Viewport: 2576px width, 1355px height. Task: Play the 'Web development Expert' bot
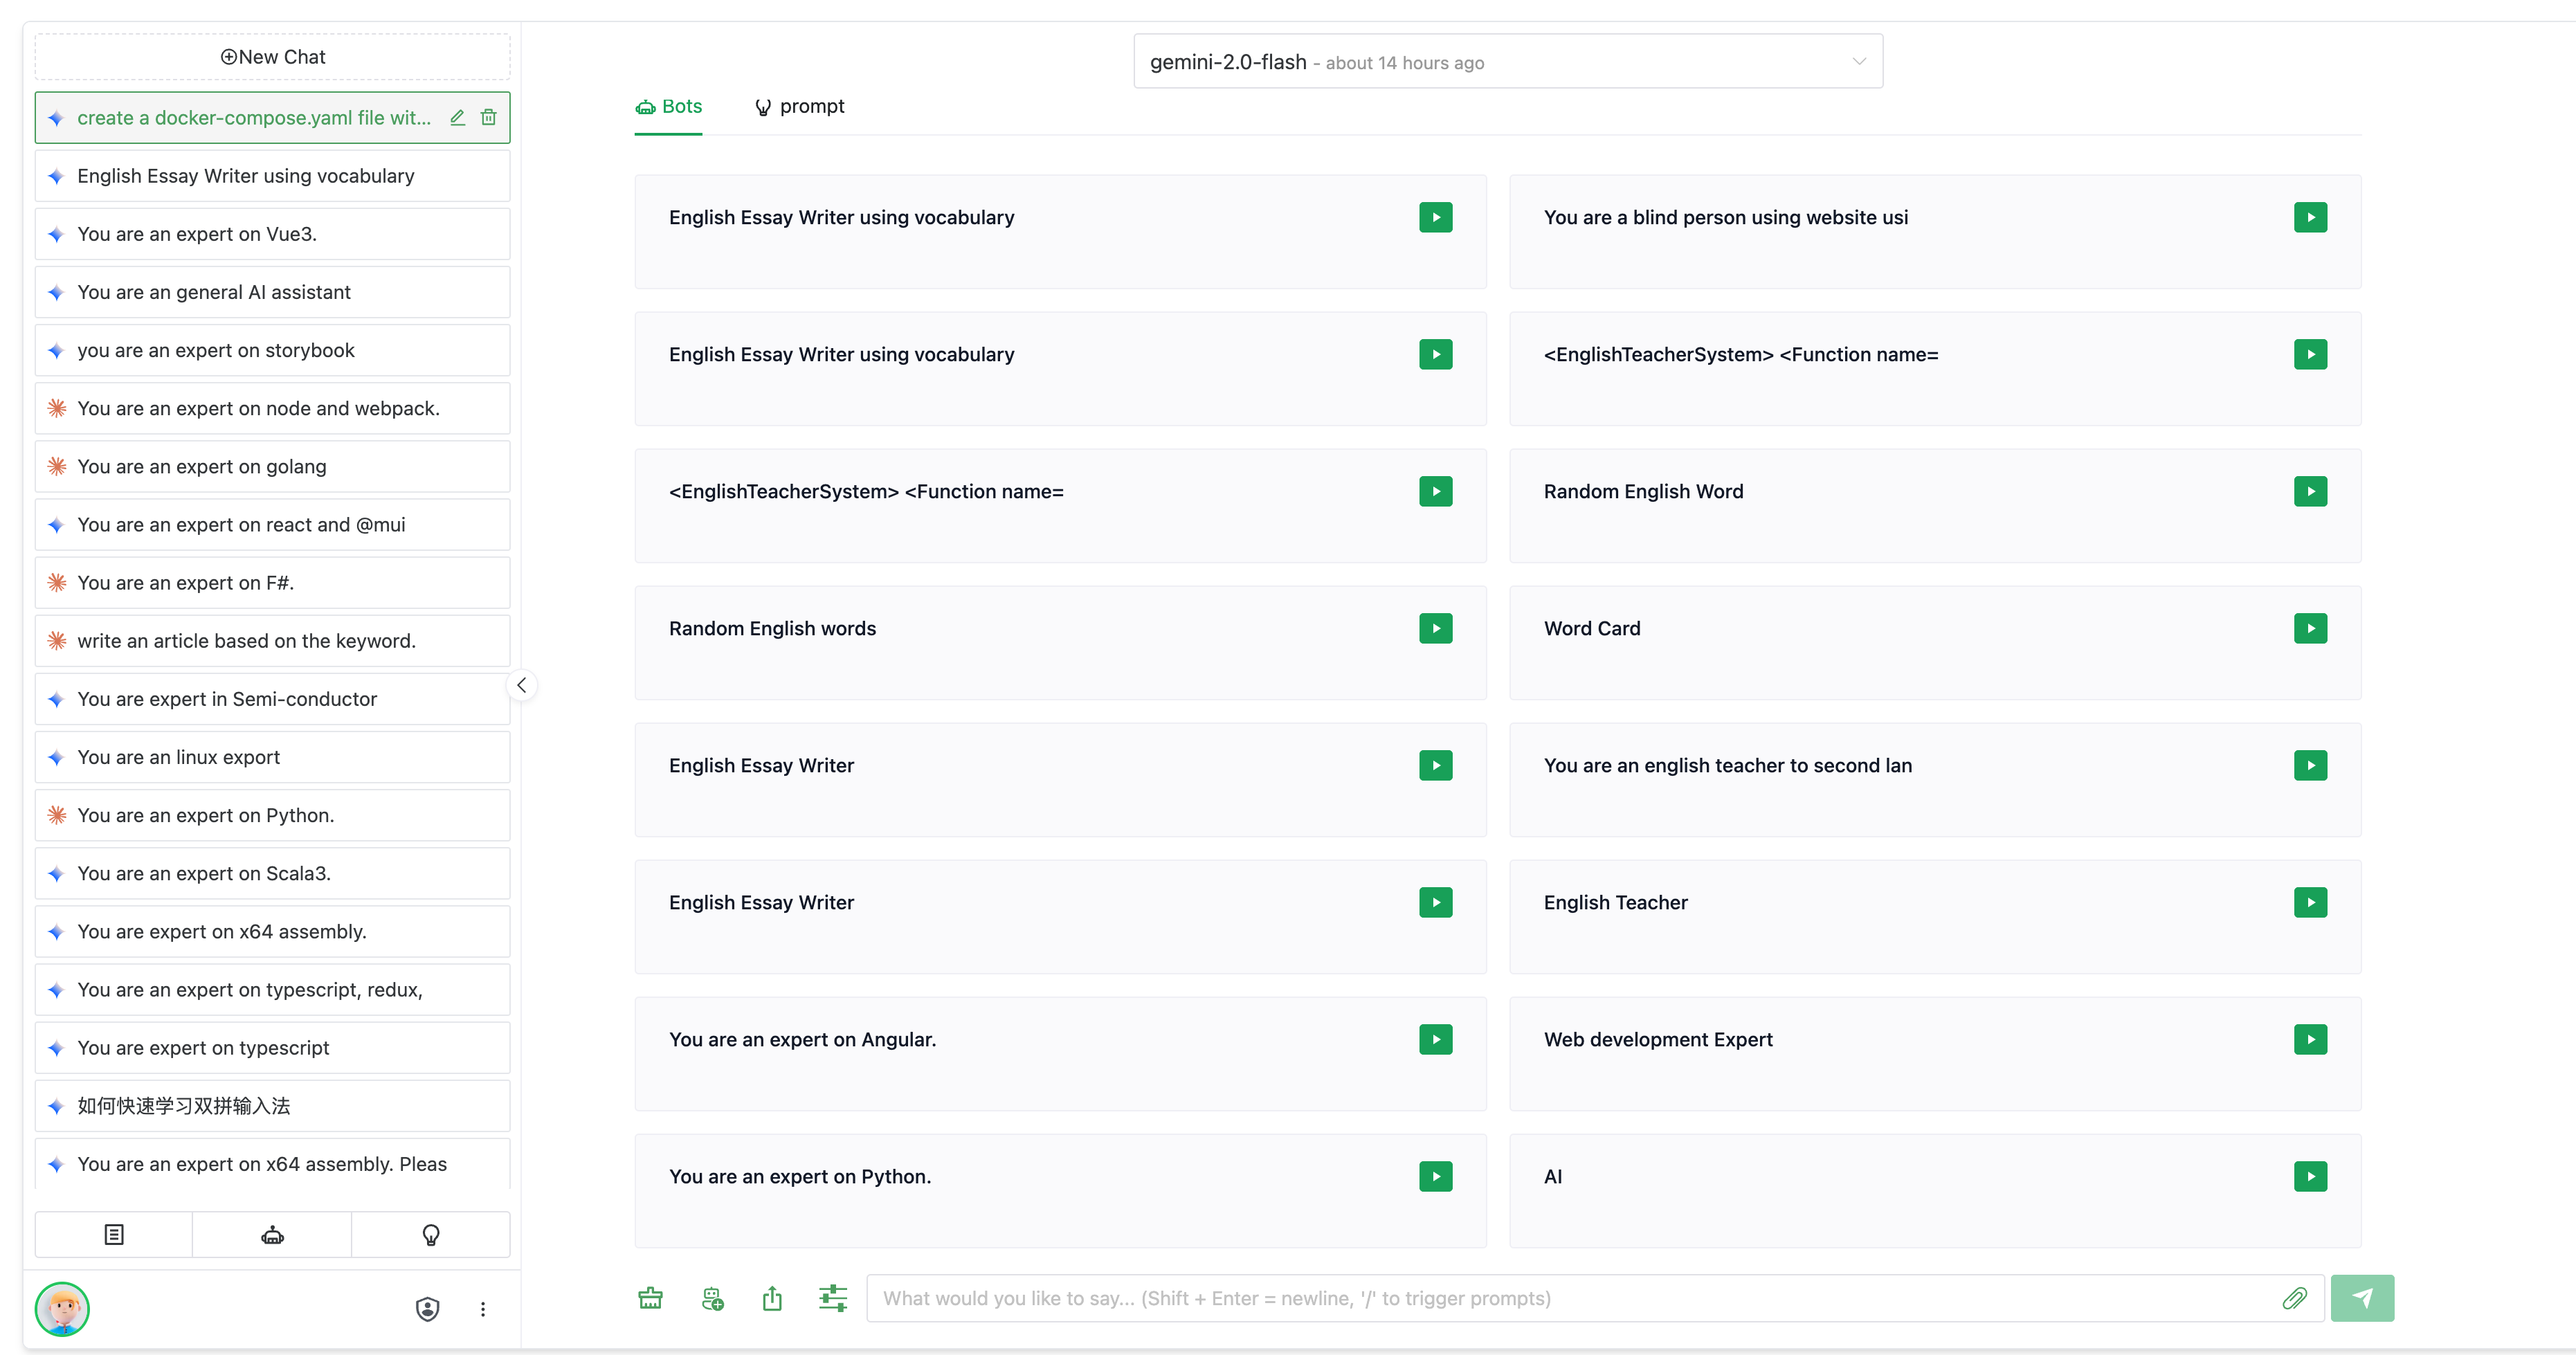click(2310, 1039)
